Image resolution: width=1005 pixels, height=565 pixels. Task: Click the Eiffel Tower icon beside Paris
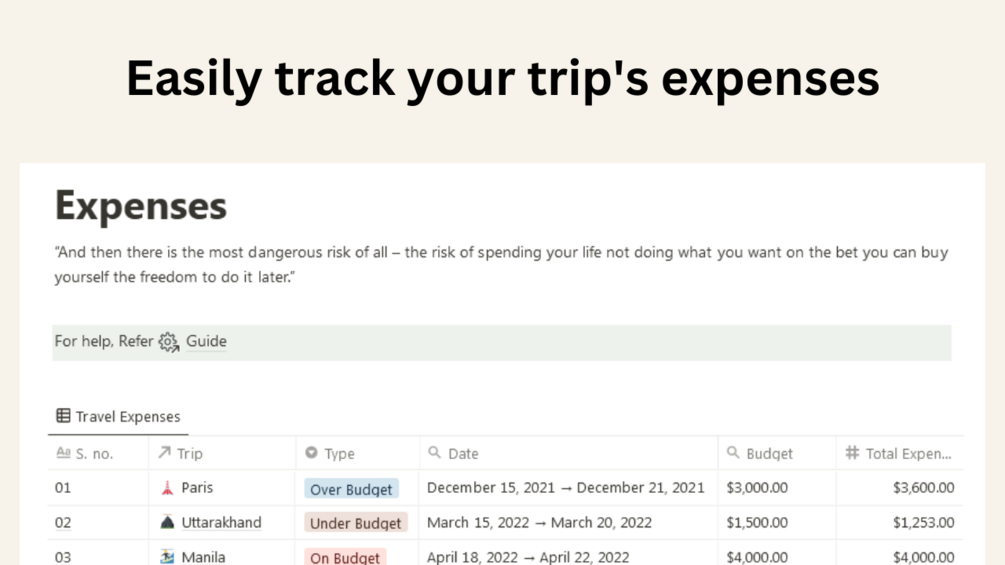pos(167,488)
